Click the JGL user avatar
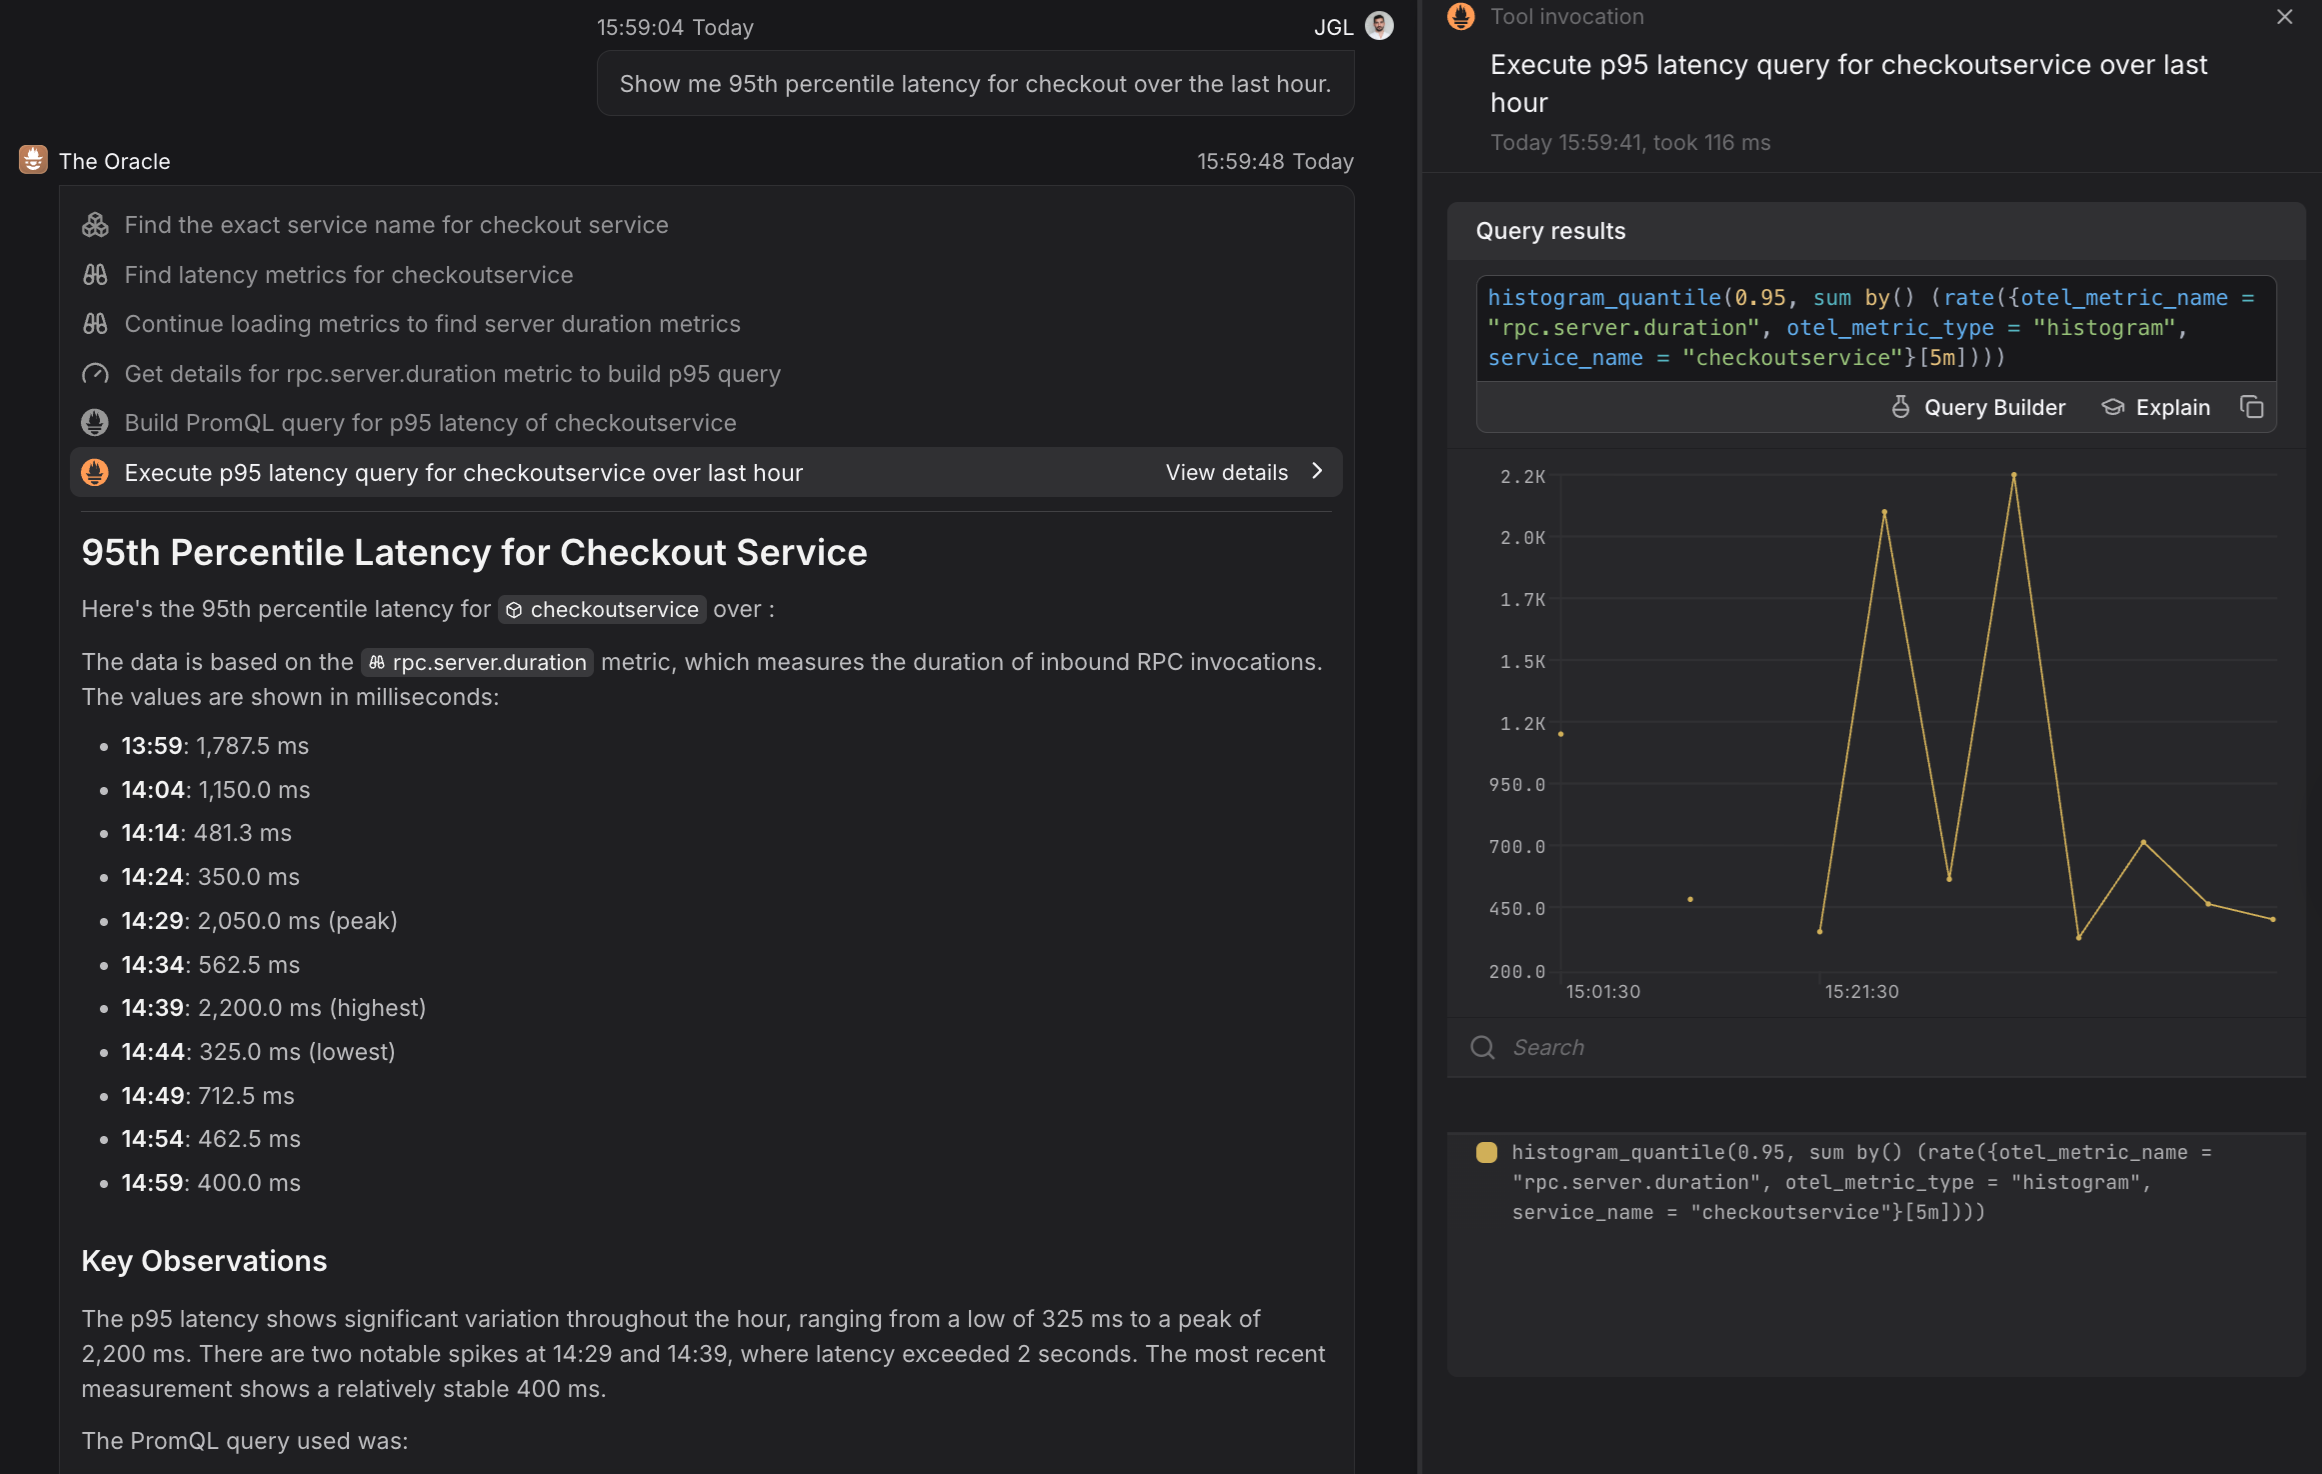 point(1379,26)
